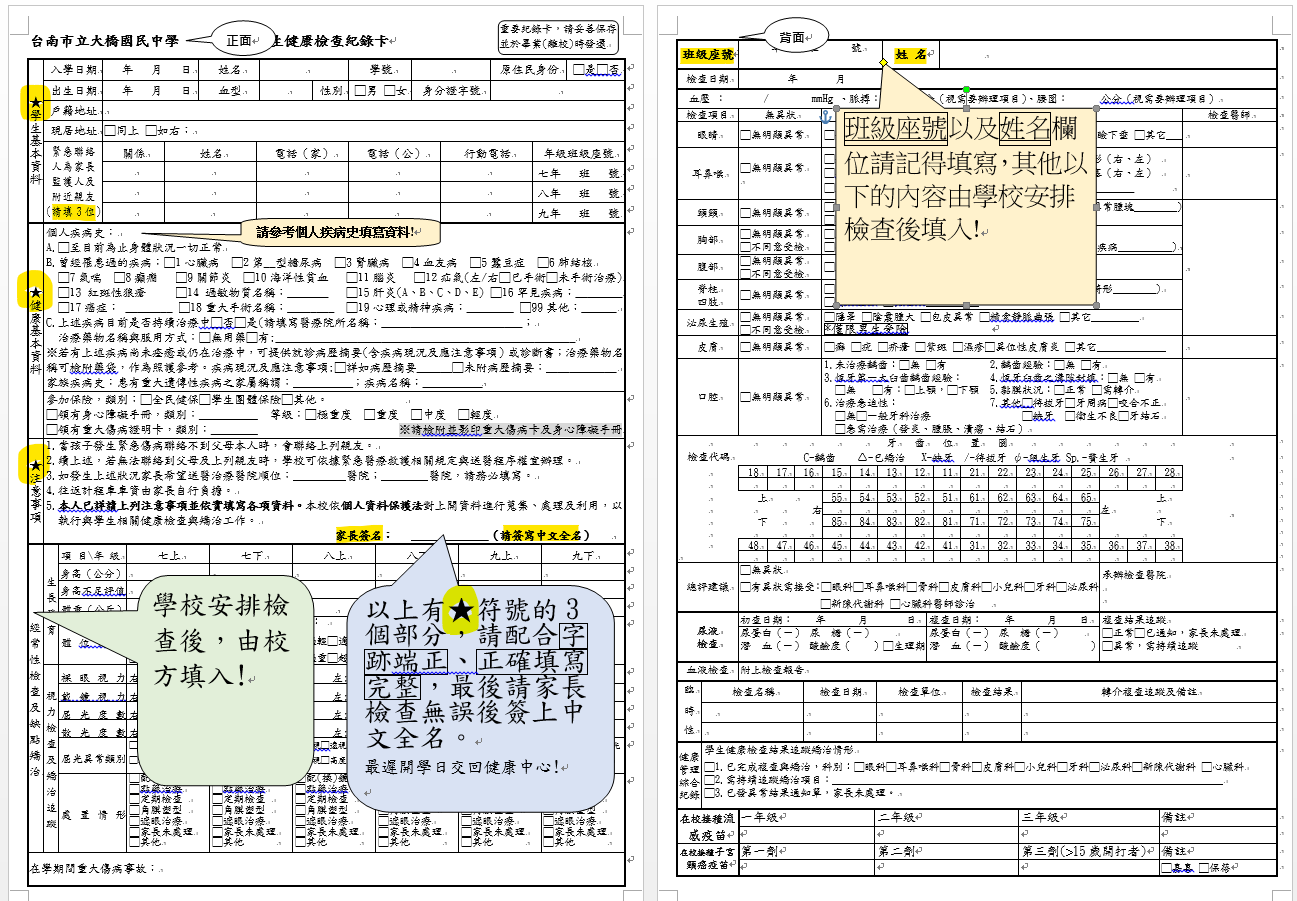Click the 九年 班 號 cell
Image resolution: width=1297 pixels, height=901 pixels.
tap(579, 212)
